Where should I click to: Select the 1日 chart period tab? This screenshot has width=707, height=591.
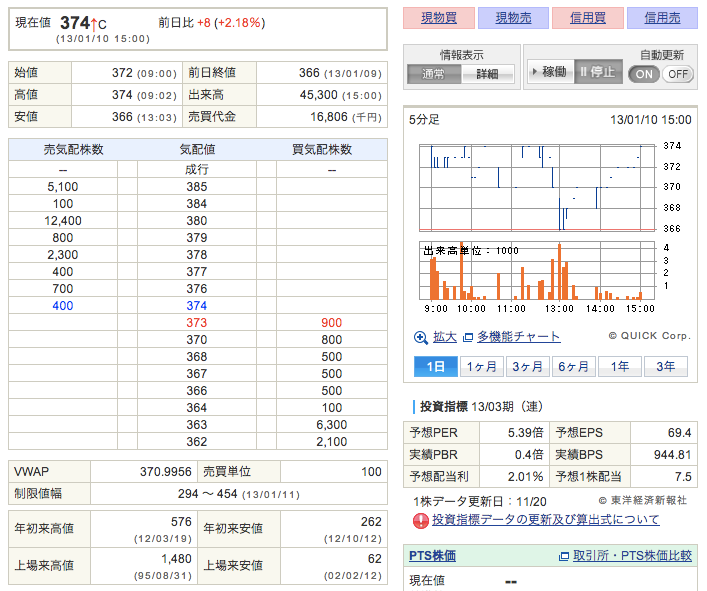pos(436,367)
